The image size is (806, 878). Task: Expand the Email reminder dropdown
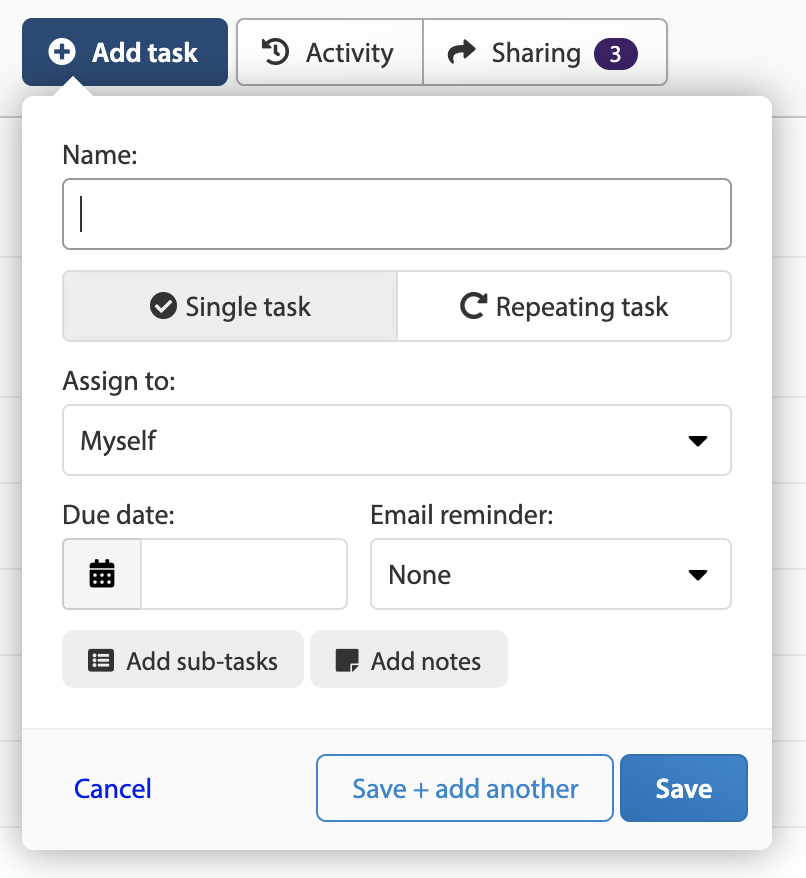[551, 574]
